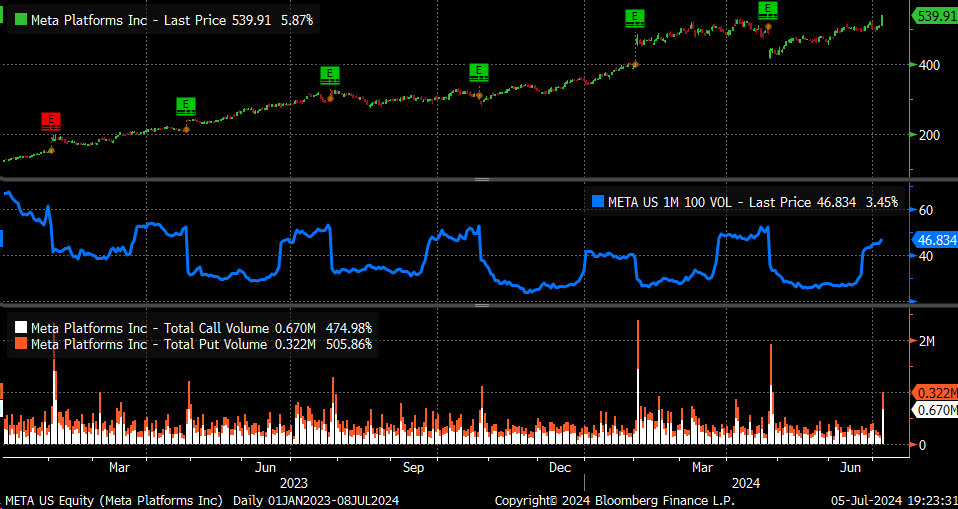The image size is (958, 509).
Task: Click the green E marker closest to the red E
Action: click(x=186, y=106)
